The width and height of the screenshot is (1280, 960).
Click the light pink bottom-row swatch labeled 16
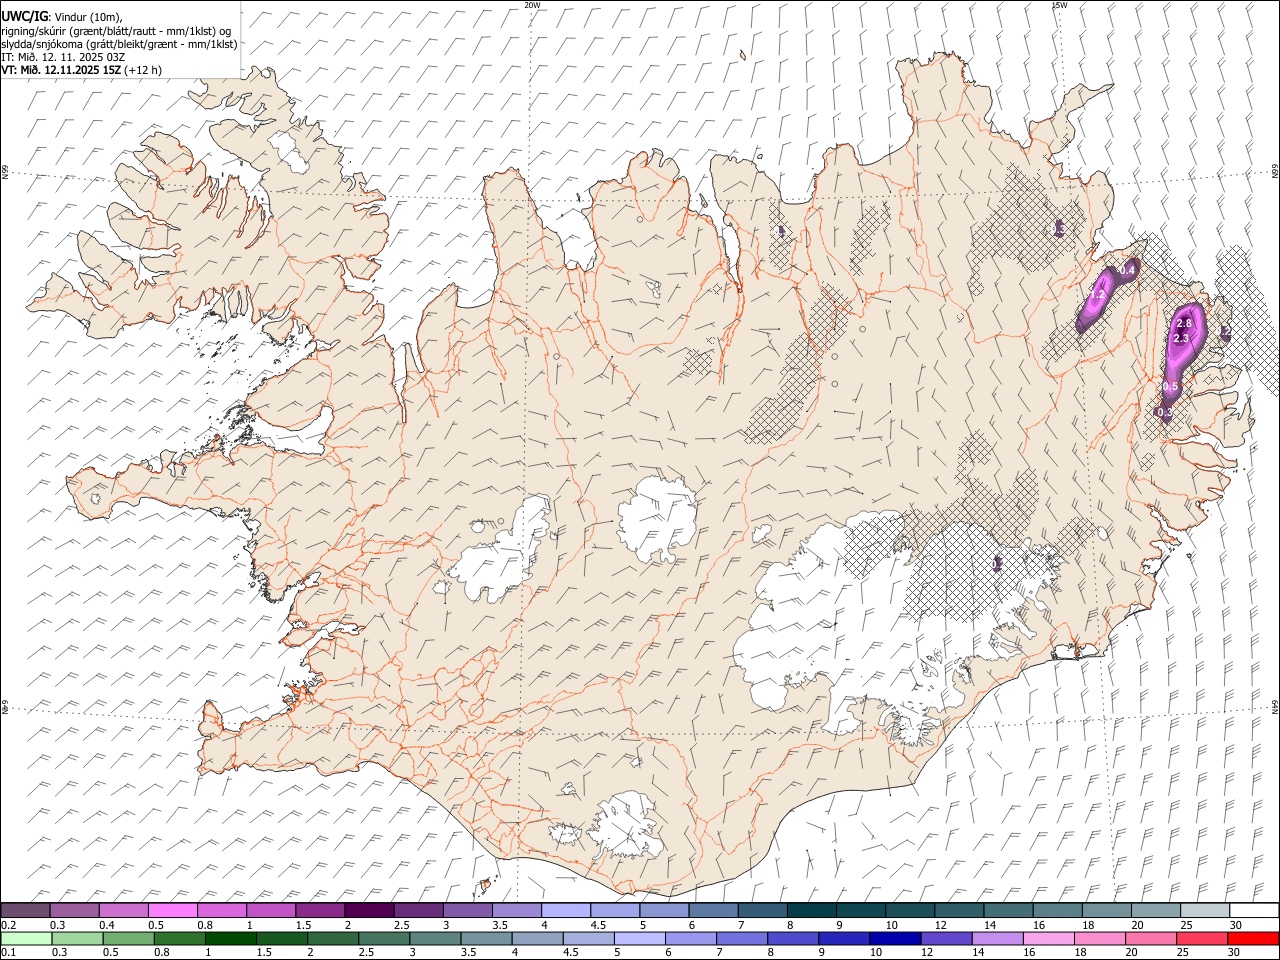click(x=1049, y=939)
